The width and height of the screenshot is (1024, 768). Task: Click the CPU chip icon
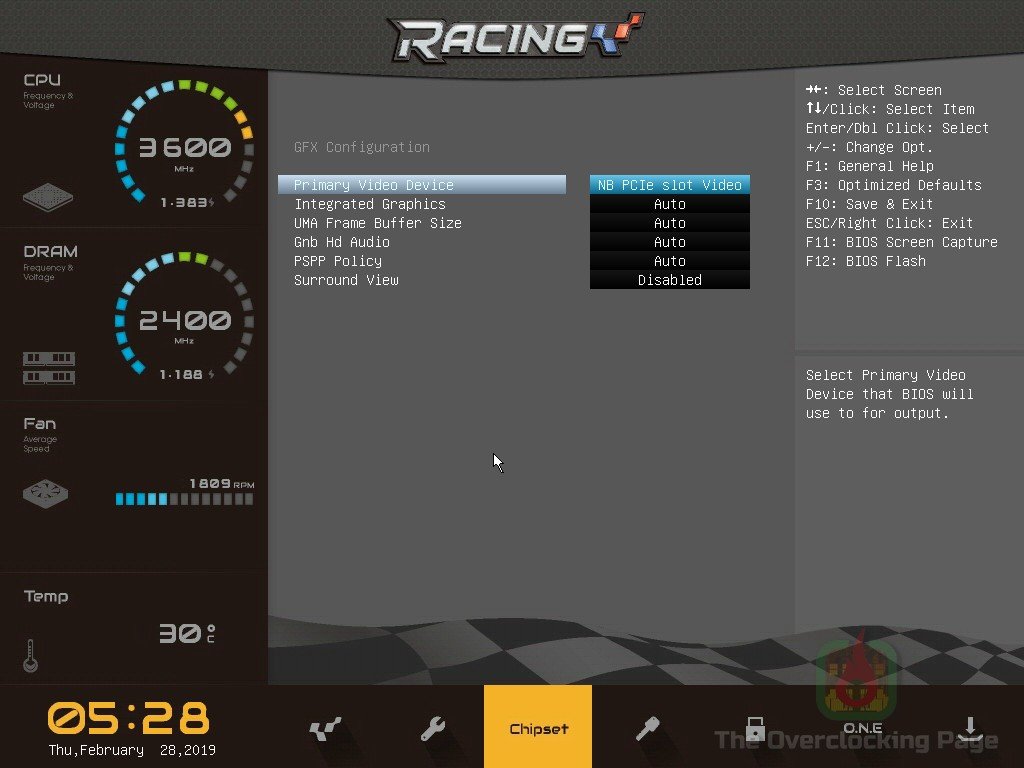pos(48,196)
